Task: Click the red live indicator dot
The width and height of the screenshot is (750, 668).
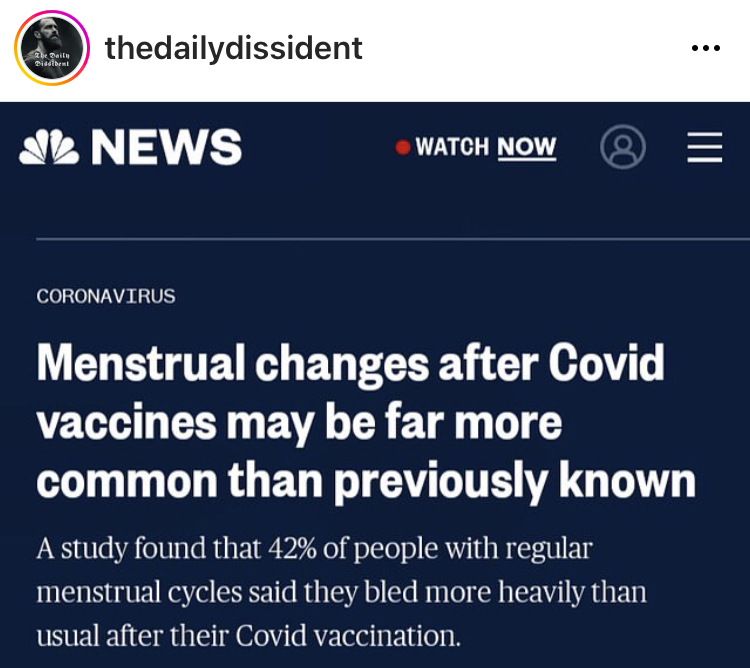Action: pos(403,147)
